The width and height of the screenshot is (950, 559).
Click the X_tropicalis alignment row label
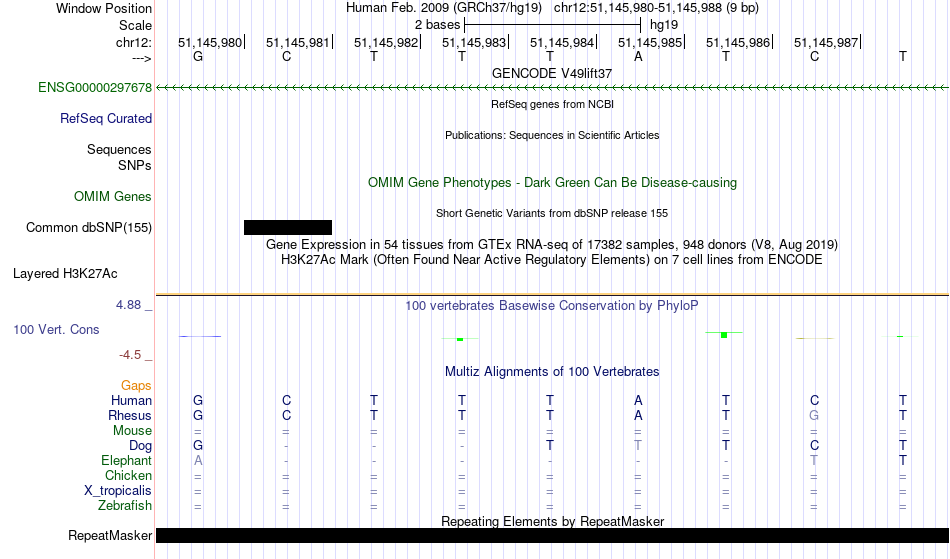[x=118, y=491]
